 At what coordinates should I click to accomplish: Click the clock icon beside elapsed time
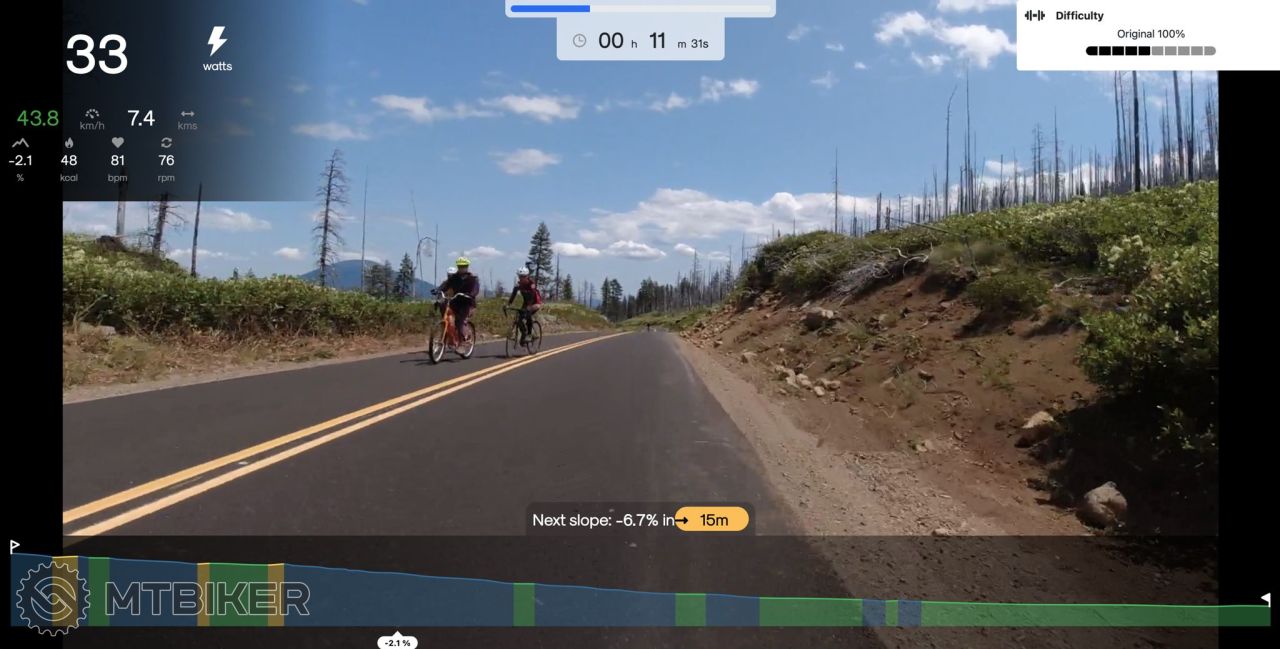(579, 41)
